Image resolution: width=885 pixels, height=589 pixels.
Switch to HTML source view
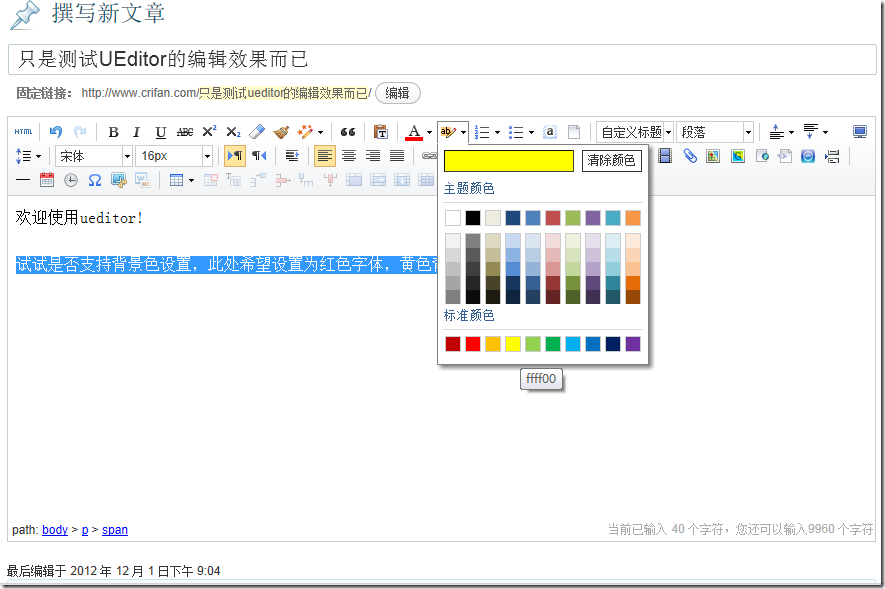click(23, 132)
